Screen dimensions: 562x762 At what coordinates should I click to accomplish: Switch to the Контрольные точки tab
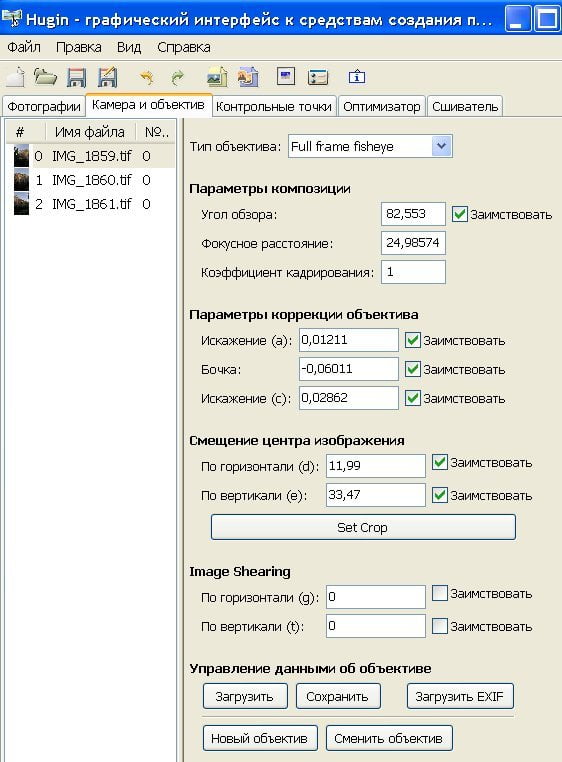(274, 106)
